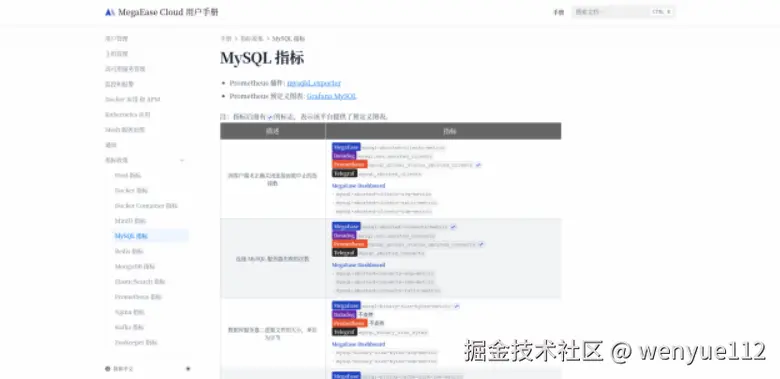The width and height of the screenshot is (780, 379).
Task: Open the Docker and APM section in the sidebar
Action: (x=132, y=99)
